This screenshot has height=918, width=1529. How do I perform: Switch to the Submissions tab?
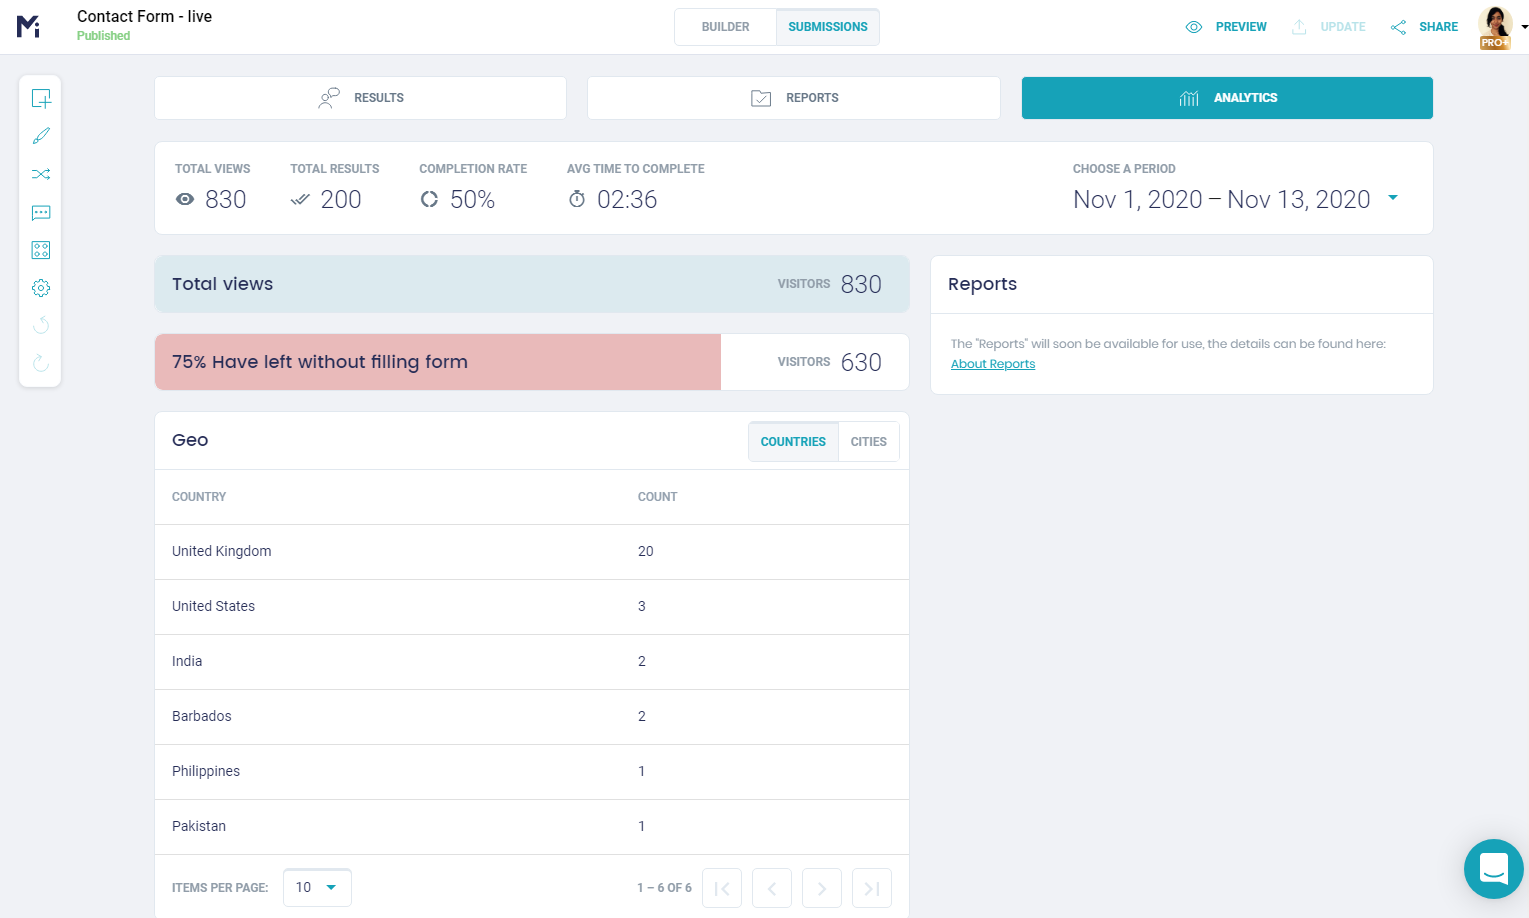pos(828,27)
